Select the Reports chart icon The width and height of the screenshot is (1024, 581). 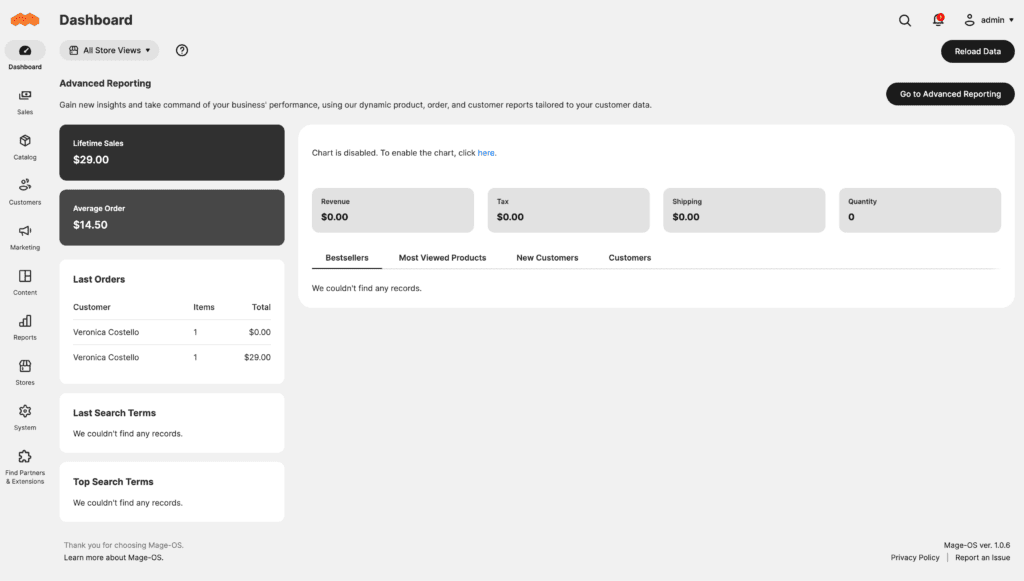click(25, 328)
